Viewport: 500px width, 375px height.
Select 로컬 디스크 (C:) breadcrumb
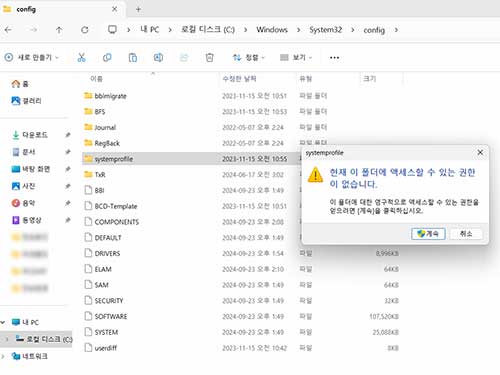click(208, 30)
